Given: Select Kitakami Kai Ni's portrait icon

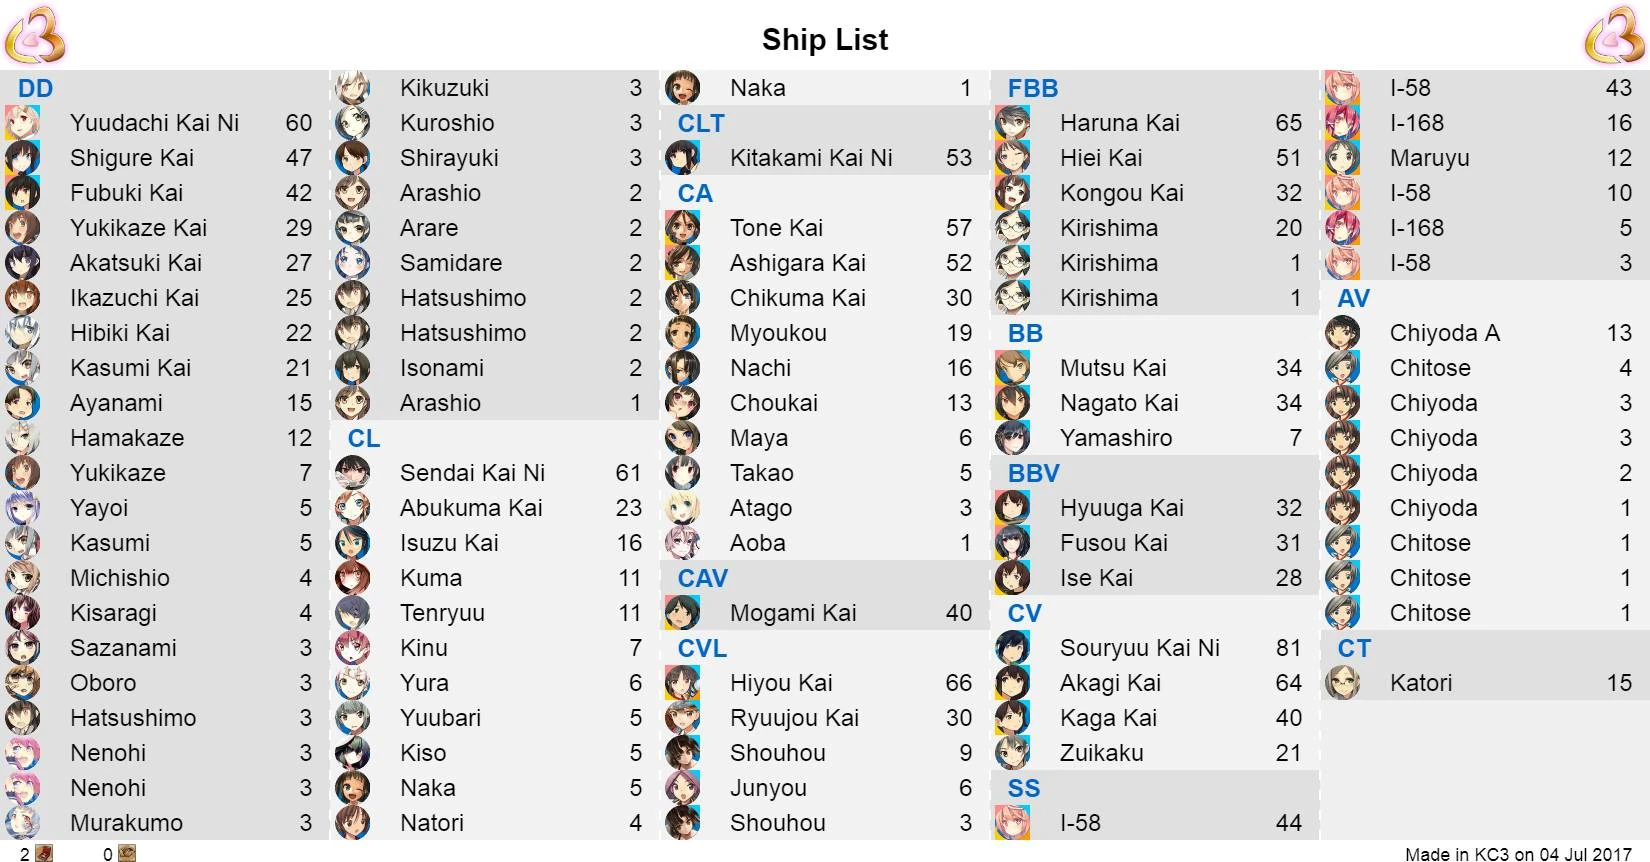Looking at the screenshot, I should pos(682,158).
